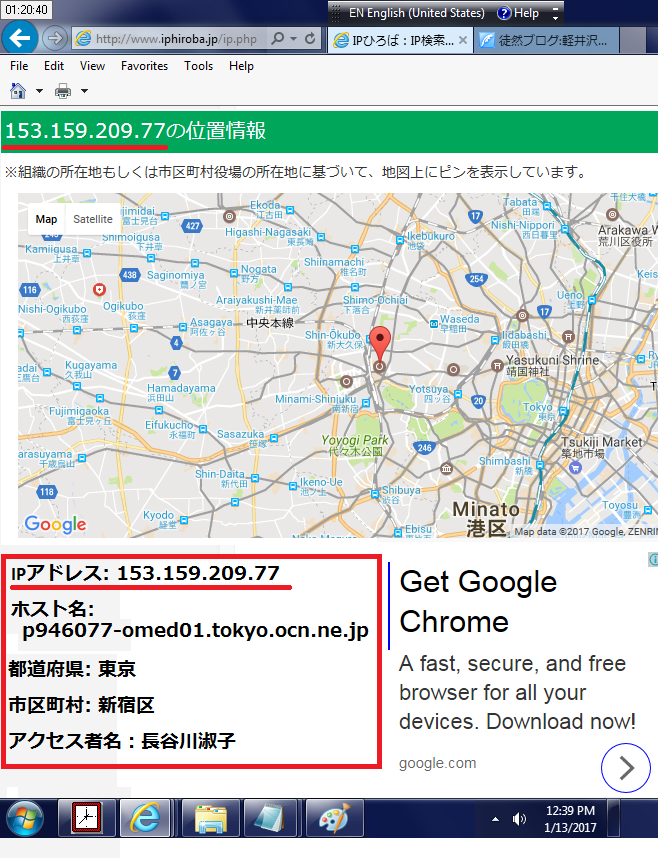Open the Edit menu
This screenshot has width=658, height=858.
pos(54,66)
